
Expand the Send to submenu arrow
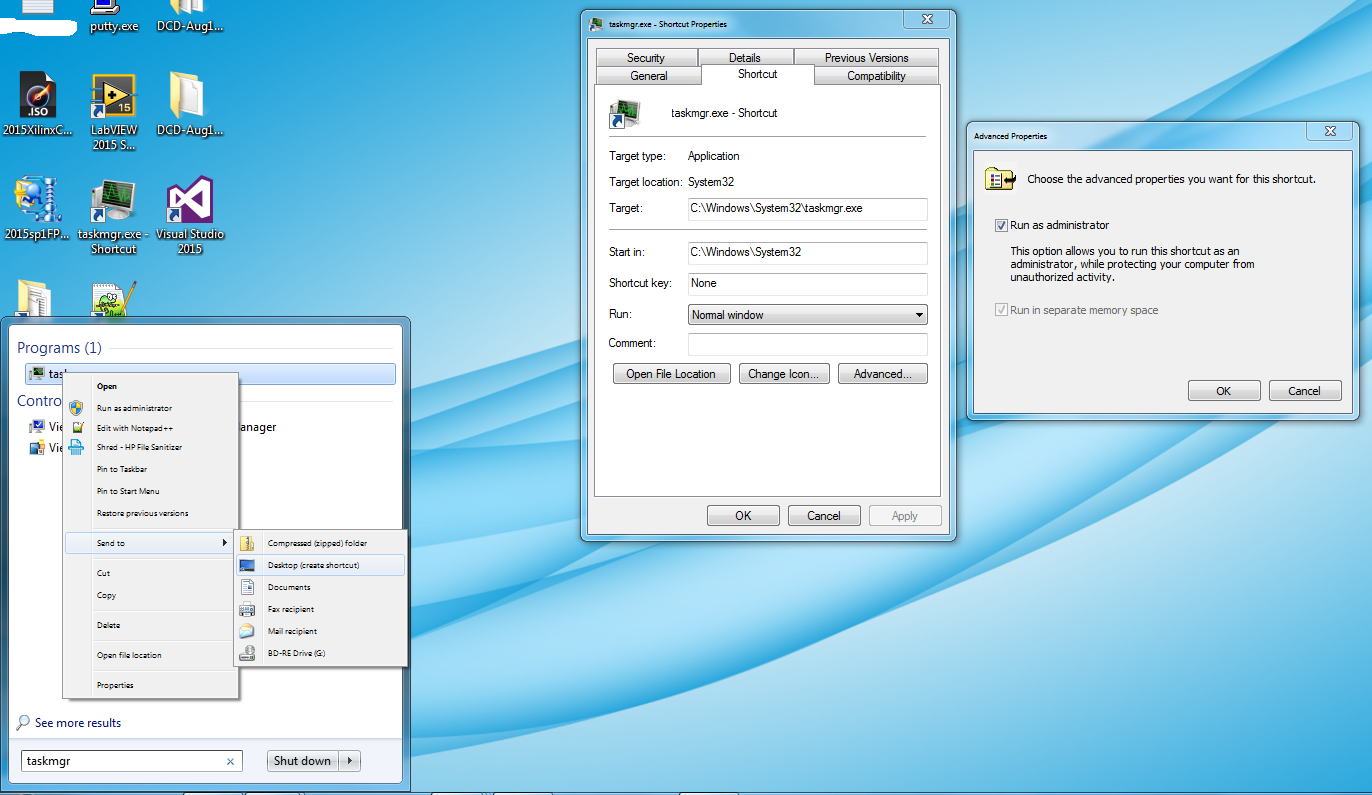[x=224, y=543]
